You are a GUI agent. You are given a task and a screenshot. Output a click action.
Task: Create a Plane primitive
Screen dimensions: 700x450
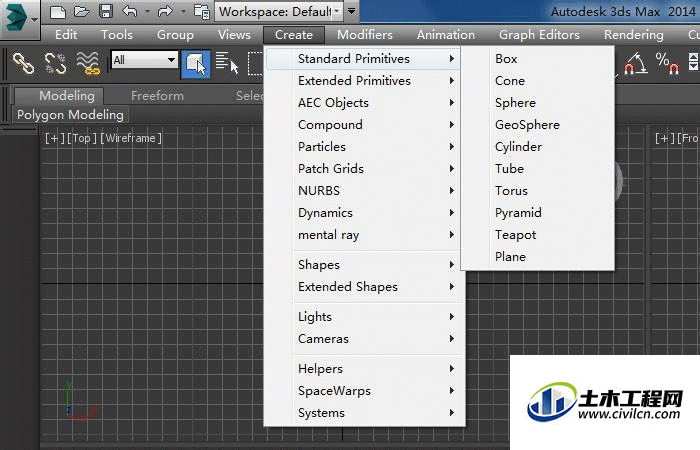(538, 257)
